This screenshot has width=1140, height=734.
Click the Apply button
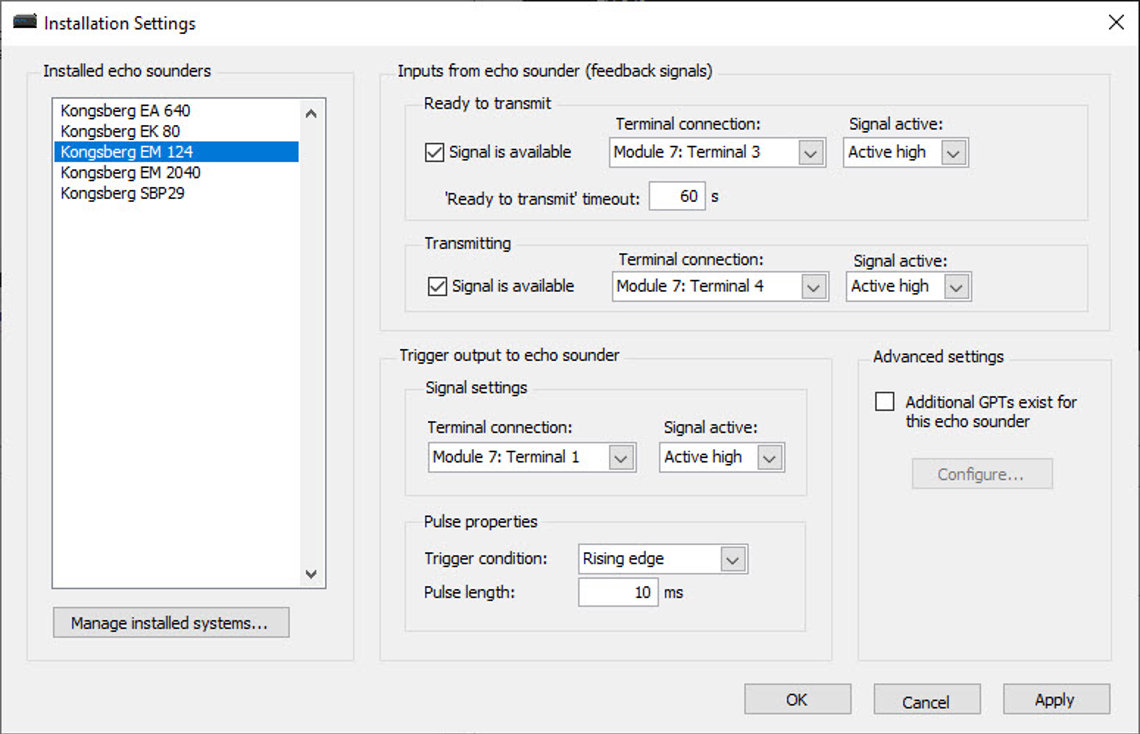[x=1056, y=699]
